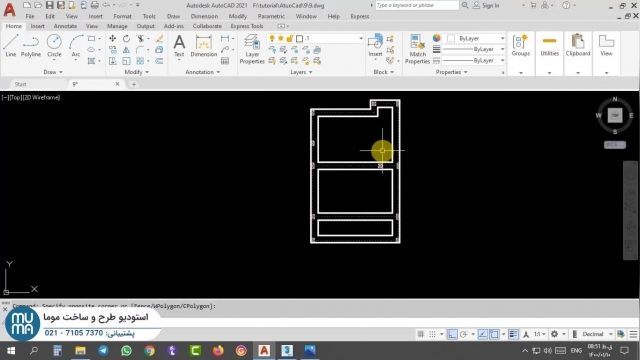Expand the Layers panel
The height and width of the screenshot is (360, 640).
(301, 72)
